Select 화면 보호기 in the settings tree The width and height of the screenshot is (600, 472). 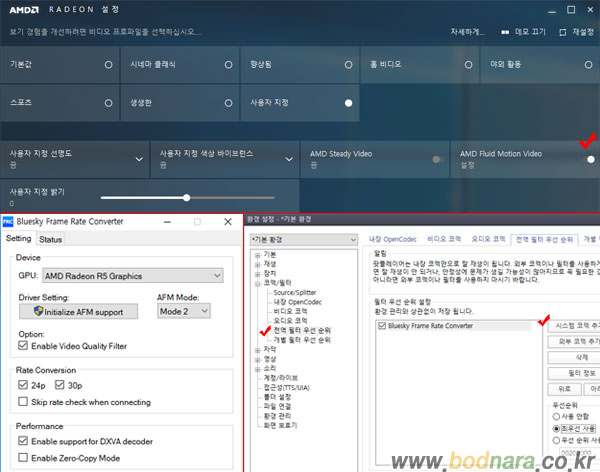(280, 425)
